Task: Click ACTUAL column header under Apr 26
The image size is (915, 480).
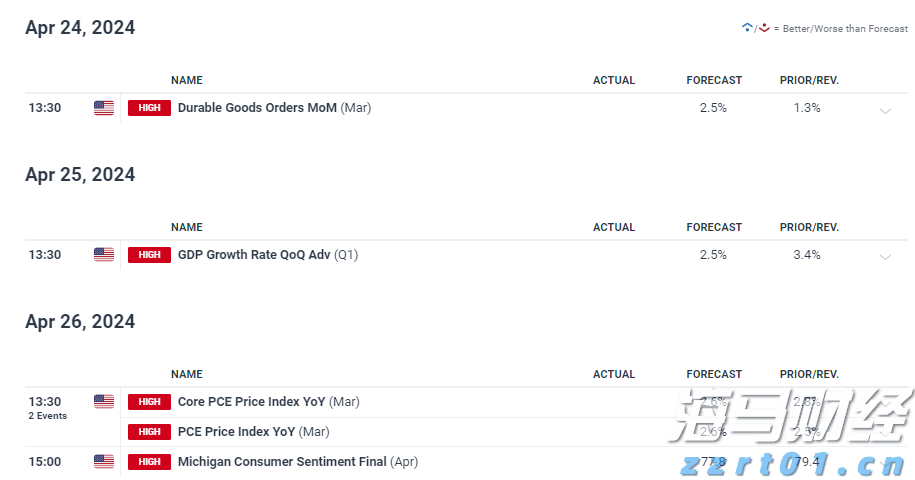Action: click(613, 374)
